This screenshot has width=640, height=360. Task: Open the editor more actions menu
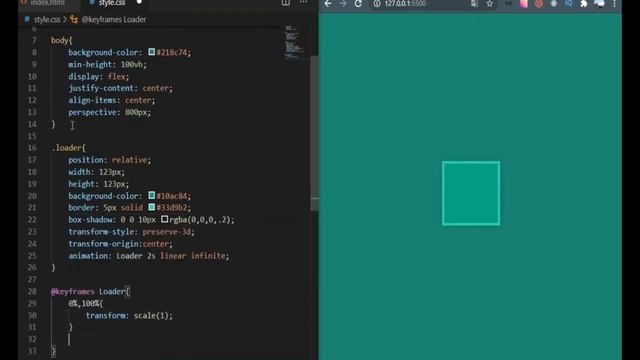pyautogui.click(x=304, y=2)
